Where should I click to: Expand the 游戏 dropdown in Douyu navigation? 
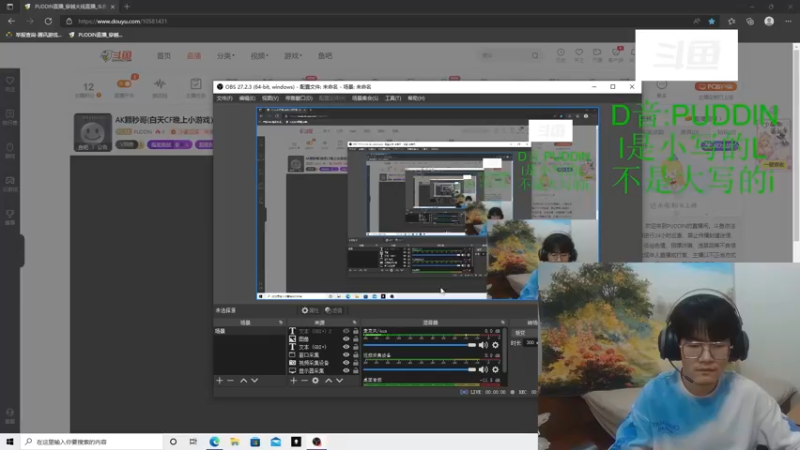(x=293, y=56)
